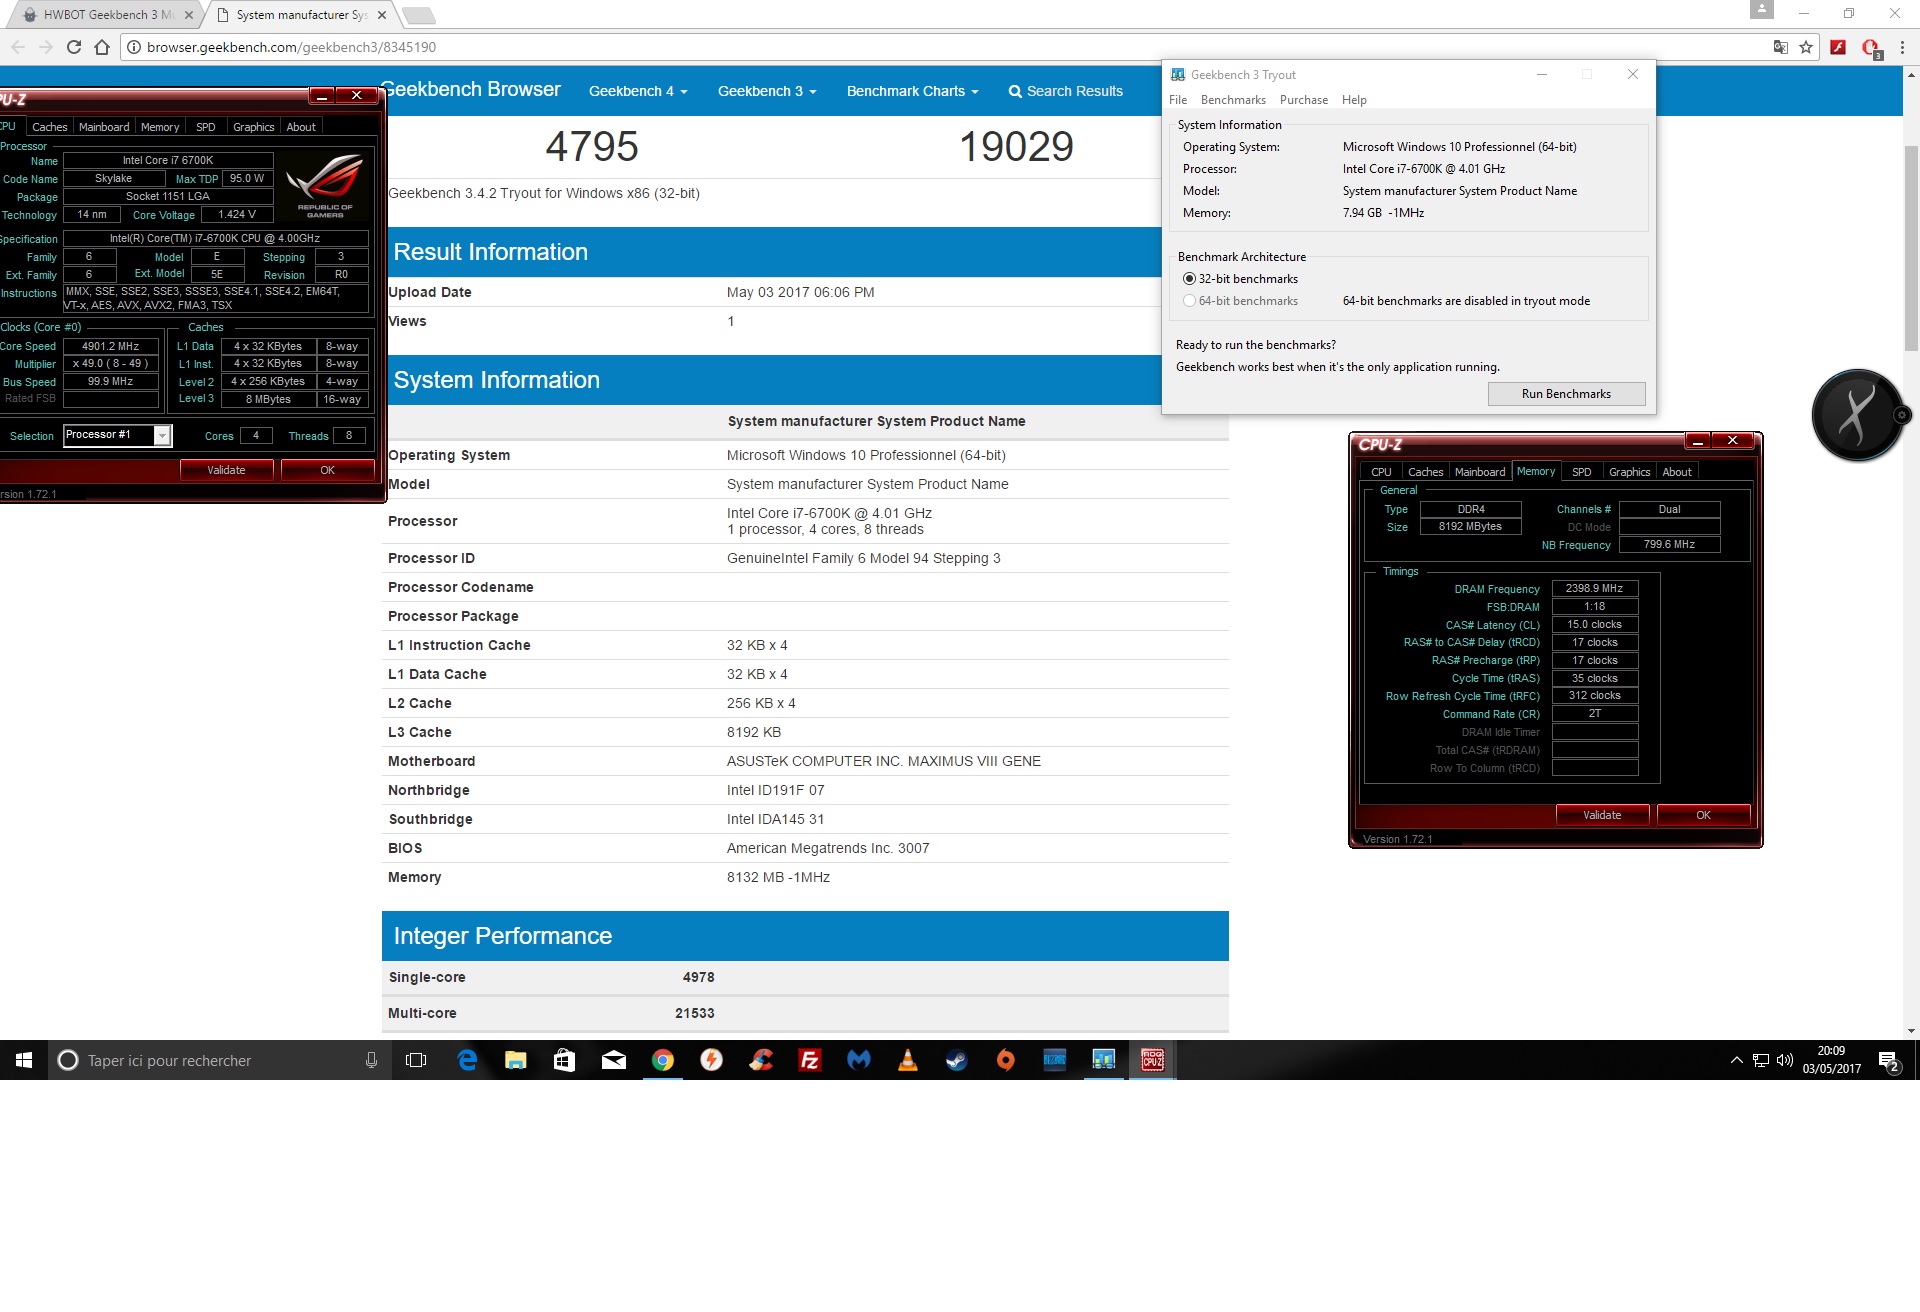Click the round X overlay widget
1920x1312 pixels.
click(x=1858, y=415)
